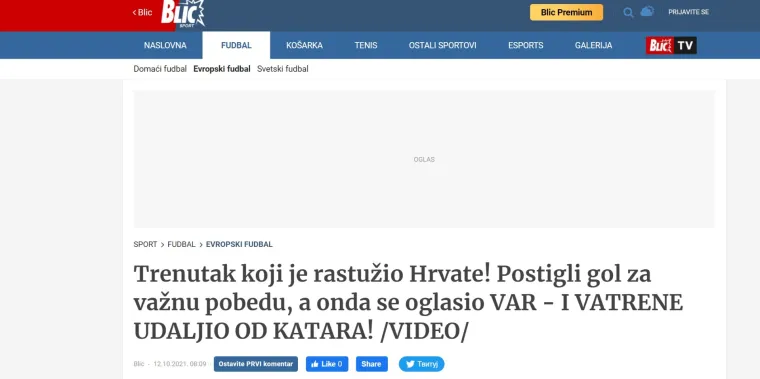Like the article on Facebook
This screenshot has height=379, width=760.
tap(327, 364)
